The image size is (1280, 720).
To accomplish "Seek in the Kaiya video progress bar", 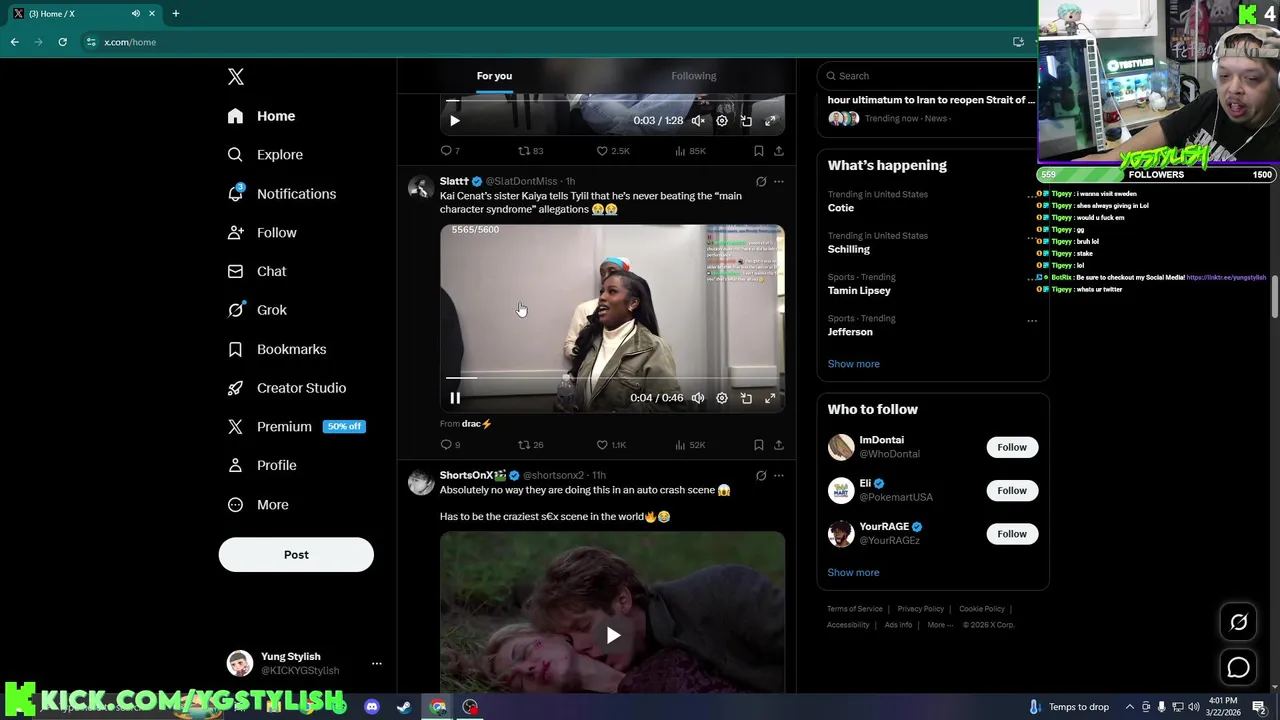I will pyautogui.click(x=612, y=378).
